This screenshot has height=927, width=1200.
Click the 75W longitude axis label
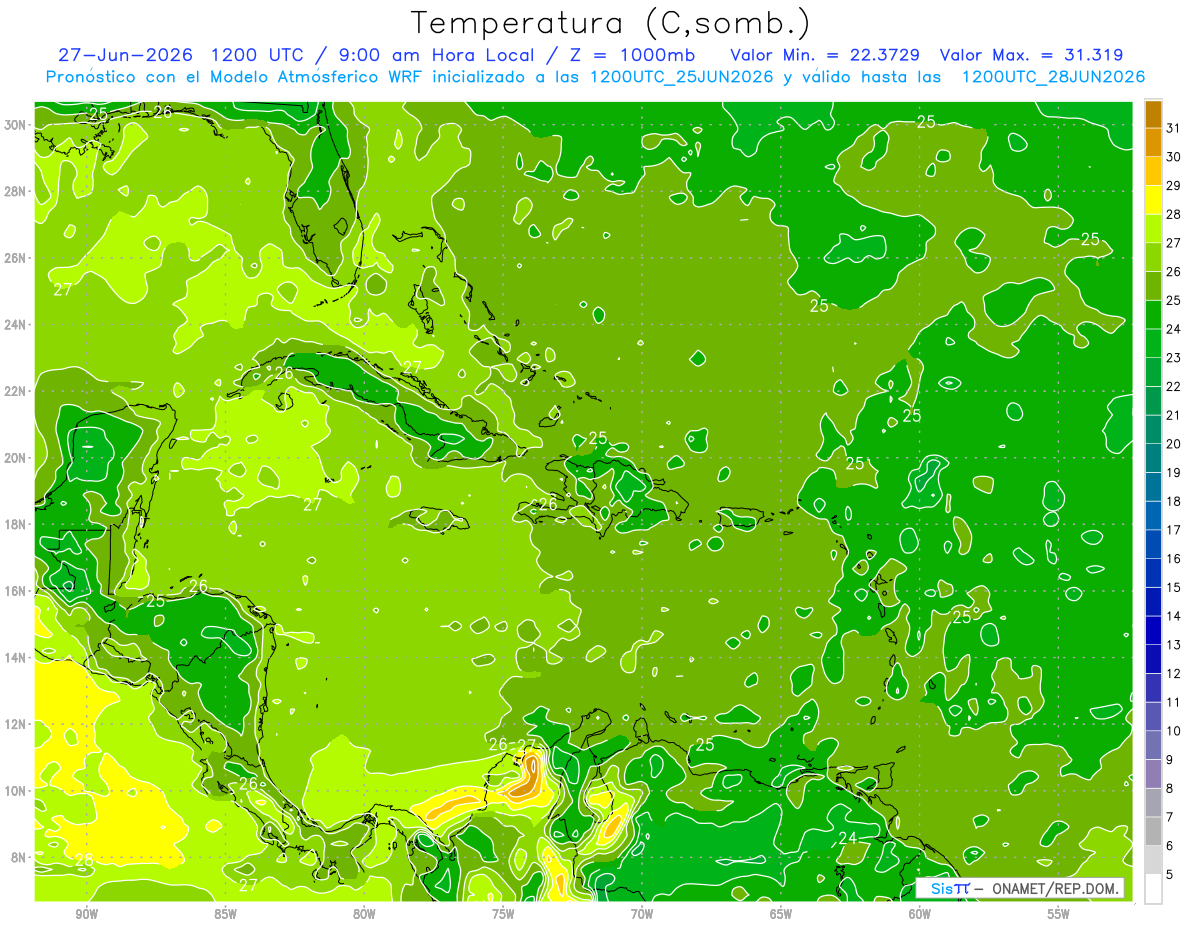coord(503,914)
